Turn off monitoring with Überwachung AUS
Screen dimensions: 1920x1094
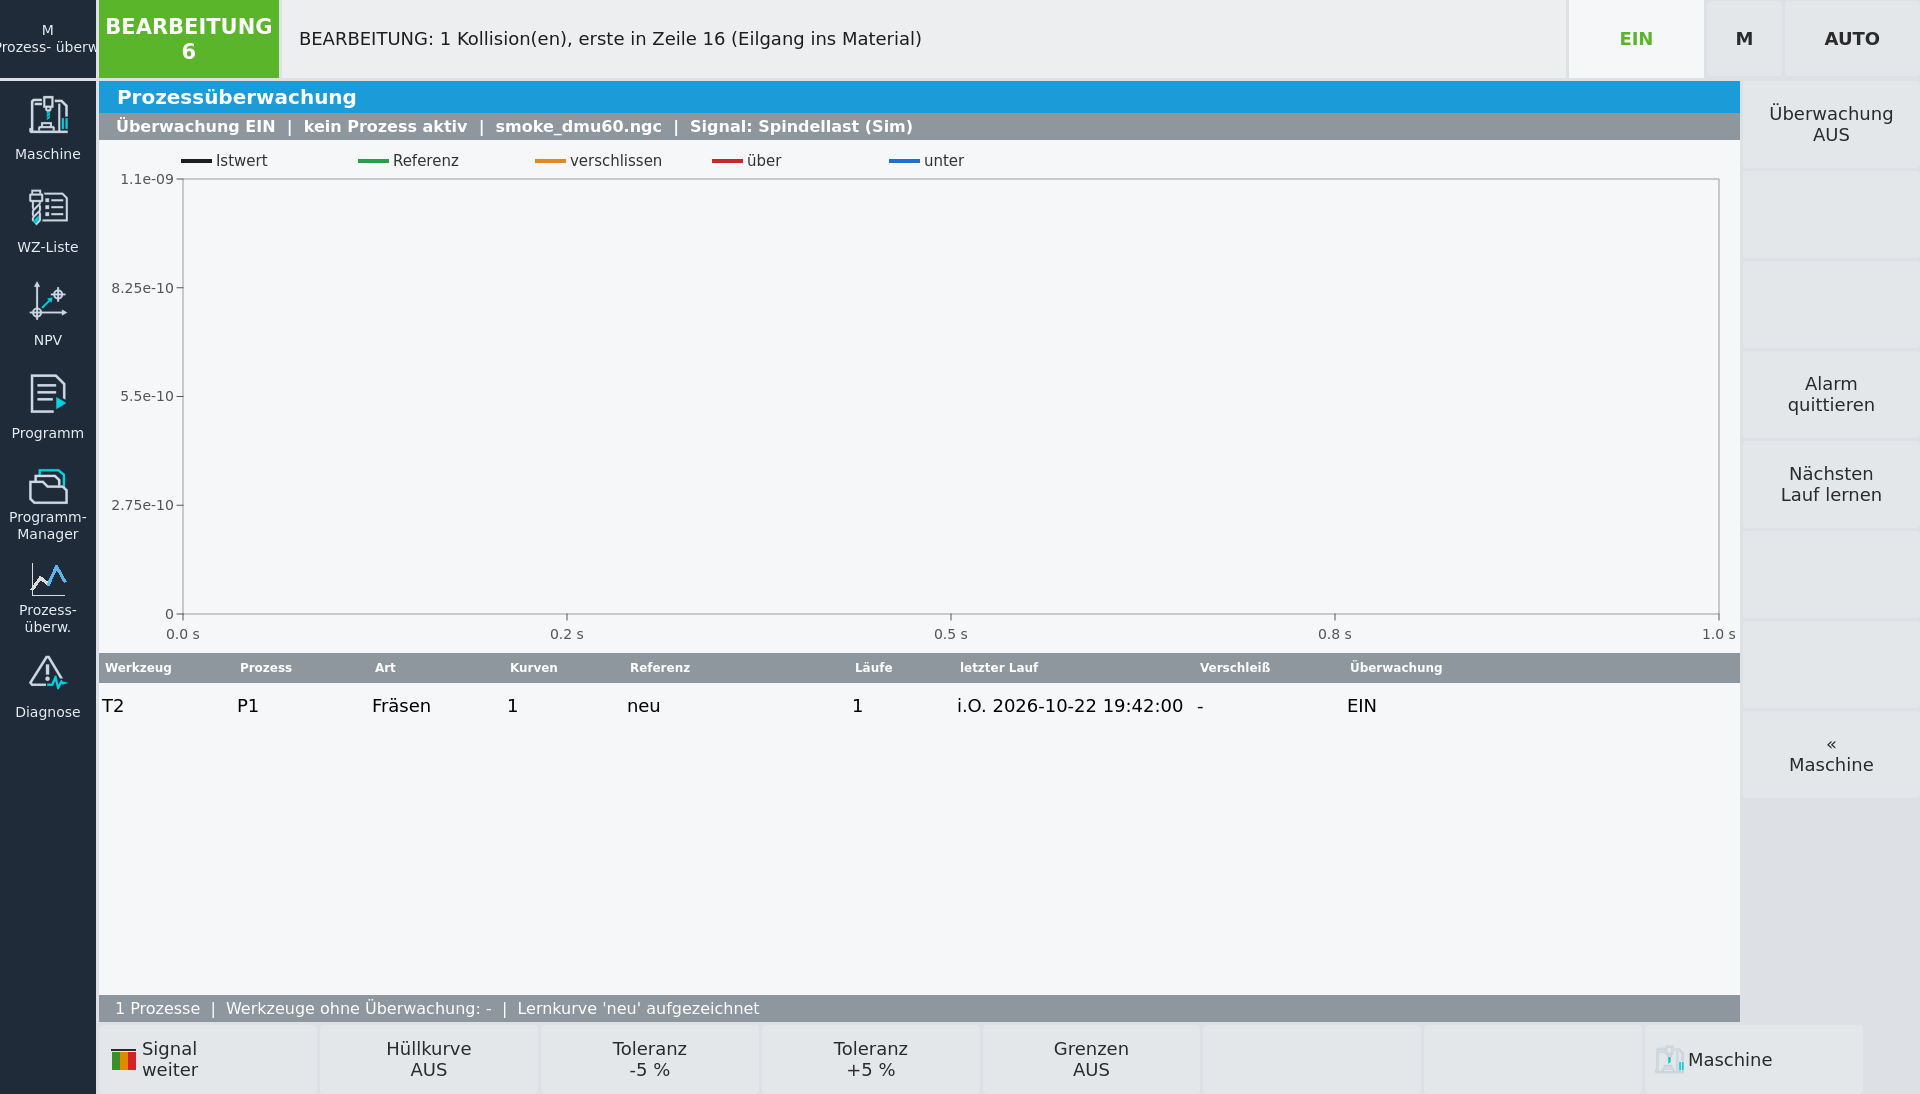[x=1831, y=124]
